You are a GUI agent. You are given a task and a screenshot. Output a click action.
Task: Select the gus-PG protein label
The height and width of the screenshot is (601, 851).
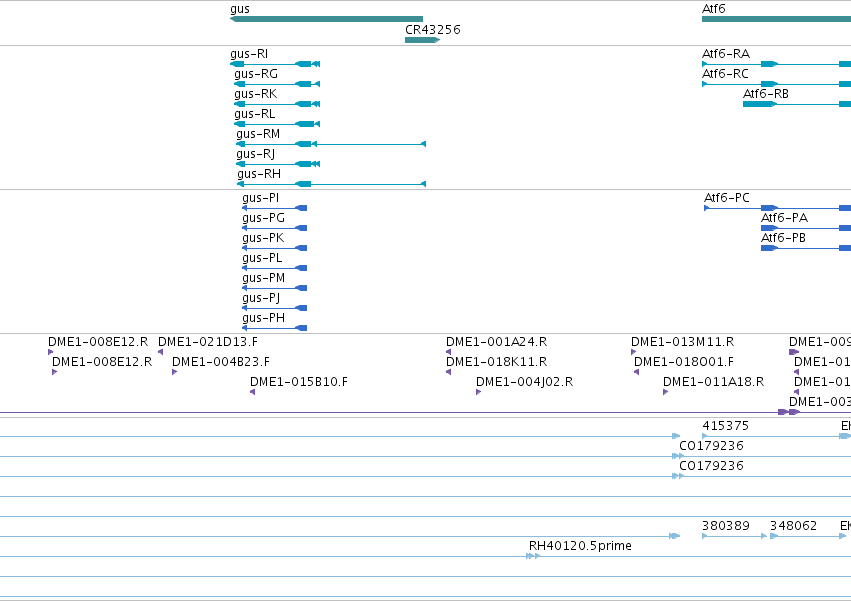pyautogui.click(x=263, y=218)
